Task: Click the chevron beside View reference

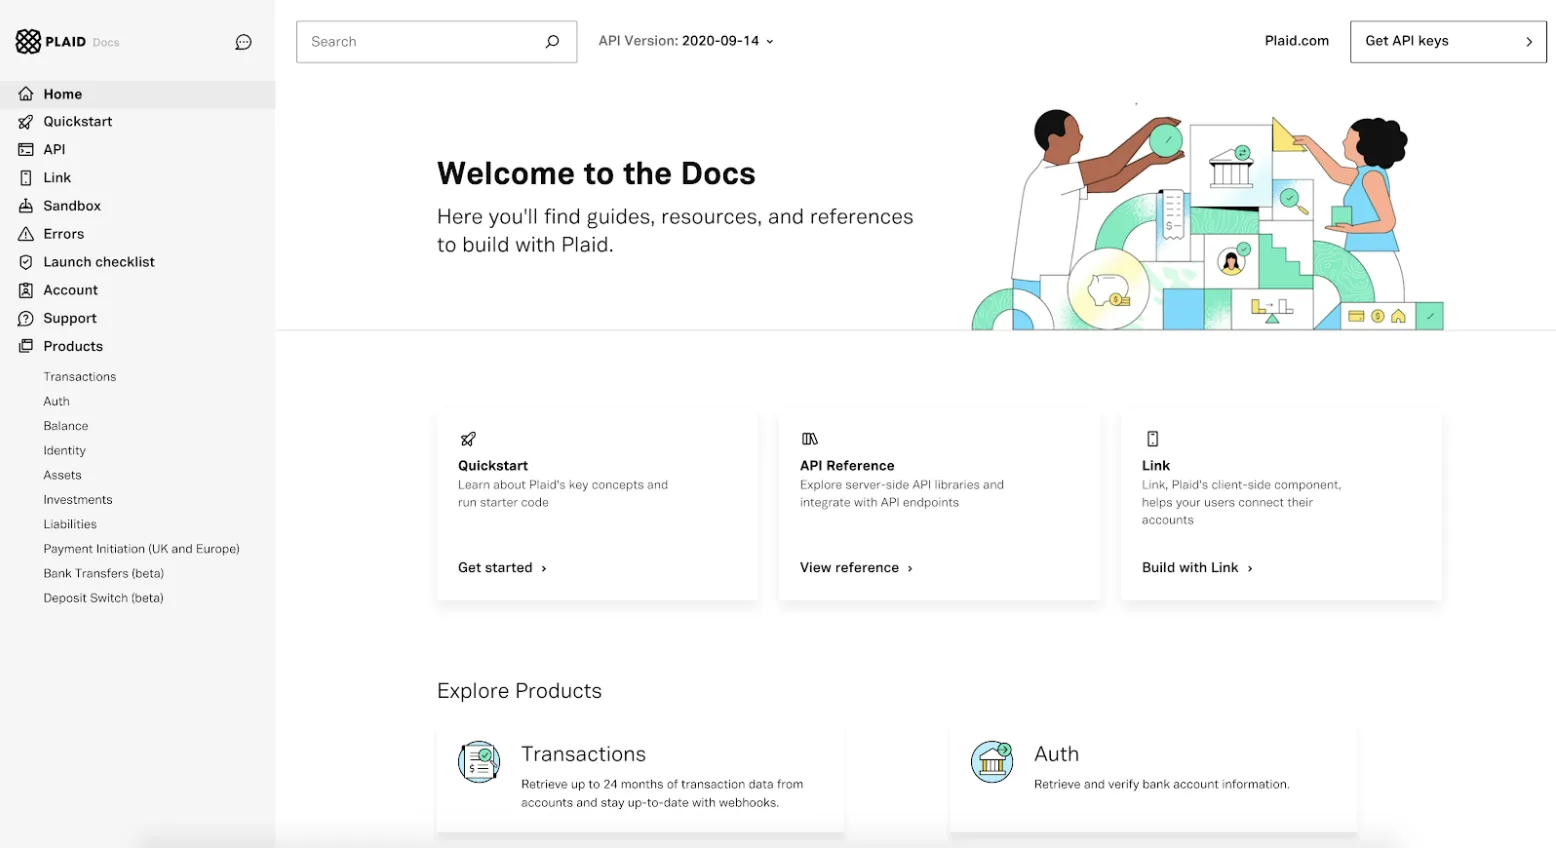Action: (910, 568)
